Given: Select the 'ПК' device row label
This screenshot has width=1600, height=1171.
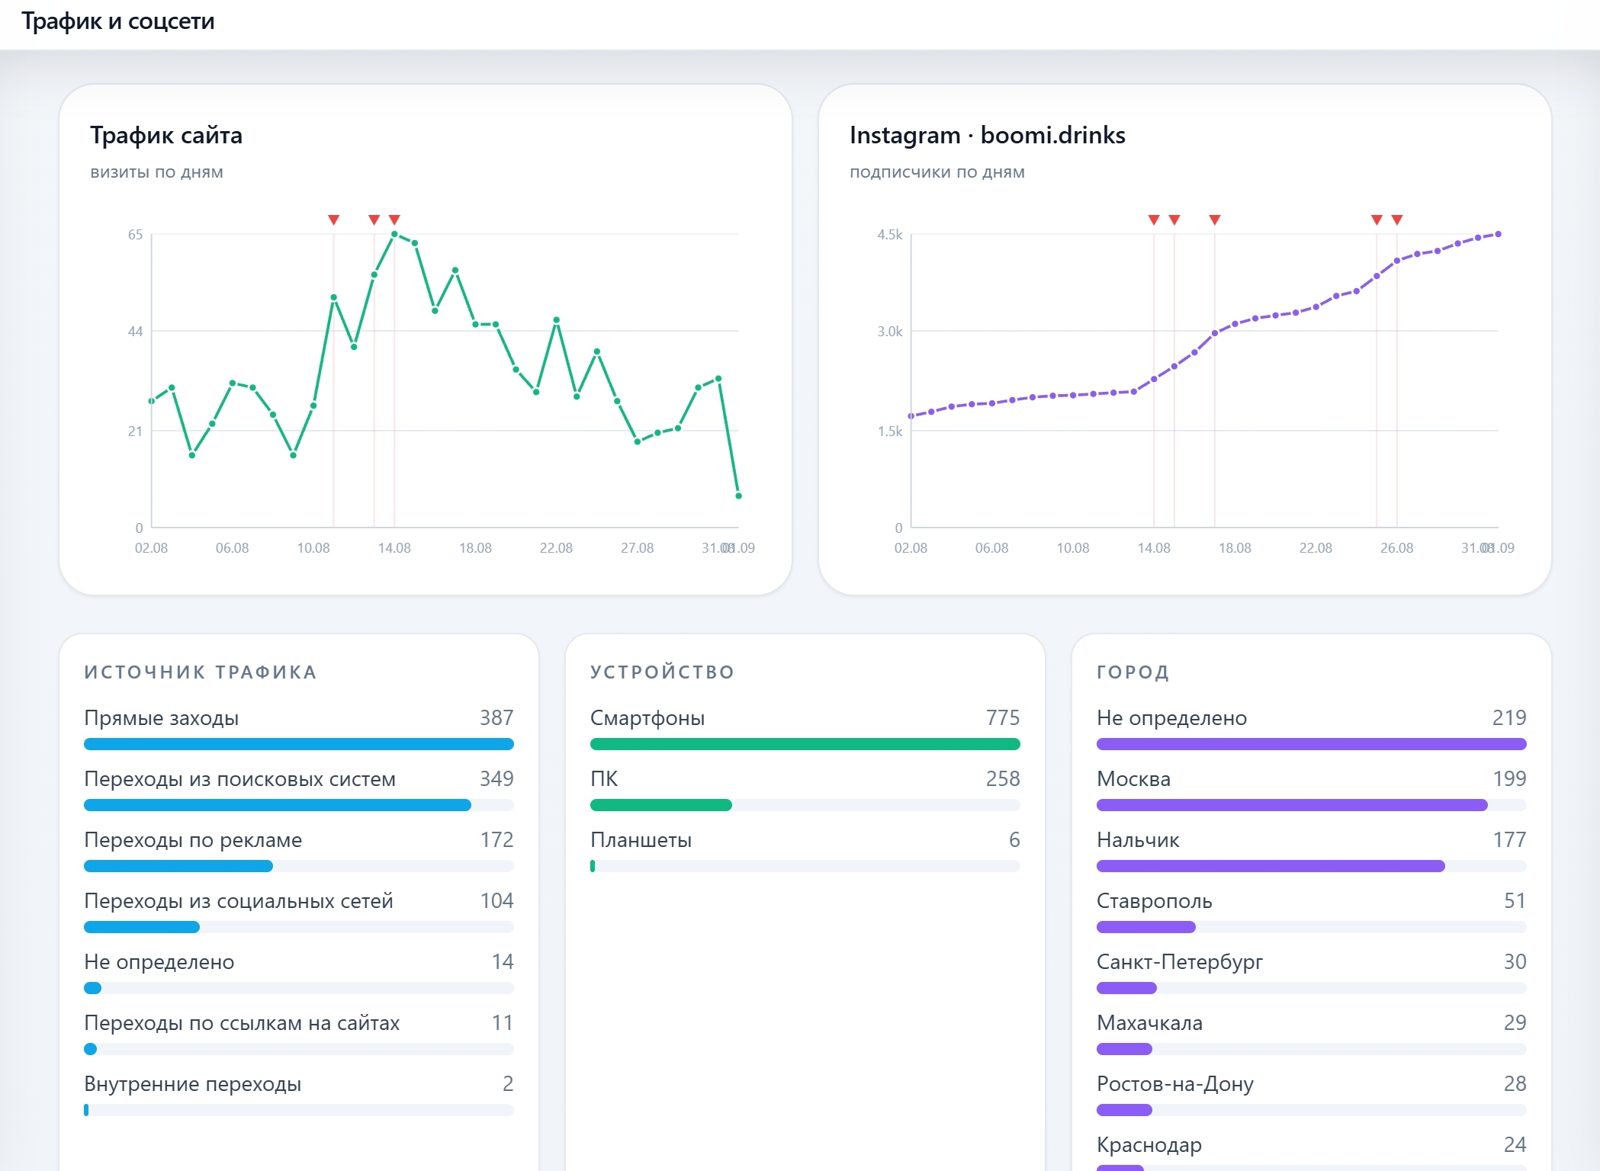Looking at the screenshot, I should pyautogui.click(x=604, y=779).
